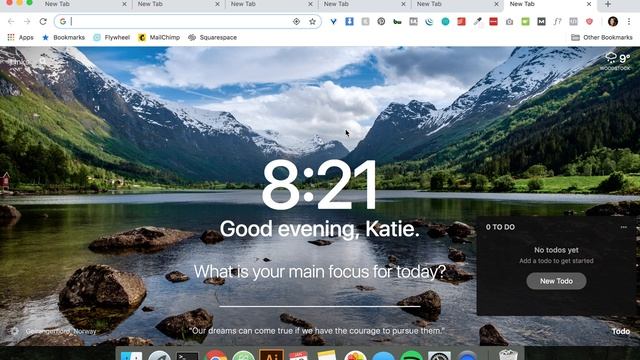The image size is (640, 360).
Task: Activate the WhatFont f? extension
Action: 557,22
